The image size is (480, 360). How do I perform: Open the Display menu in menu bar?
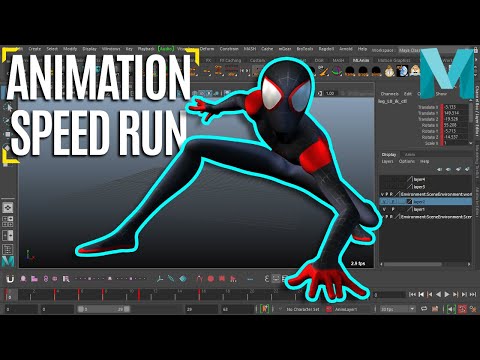point(89,49)
